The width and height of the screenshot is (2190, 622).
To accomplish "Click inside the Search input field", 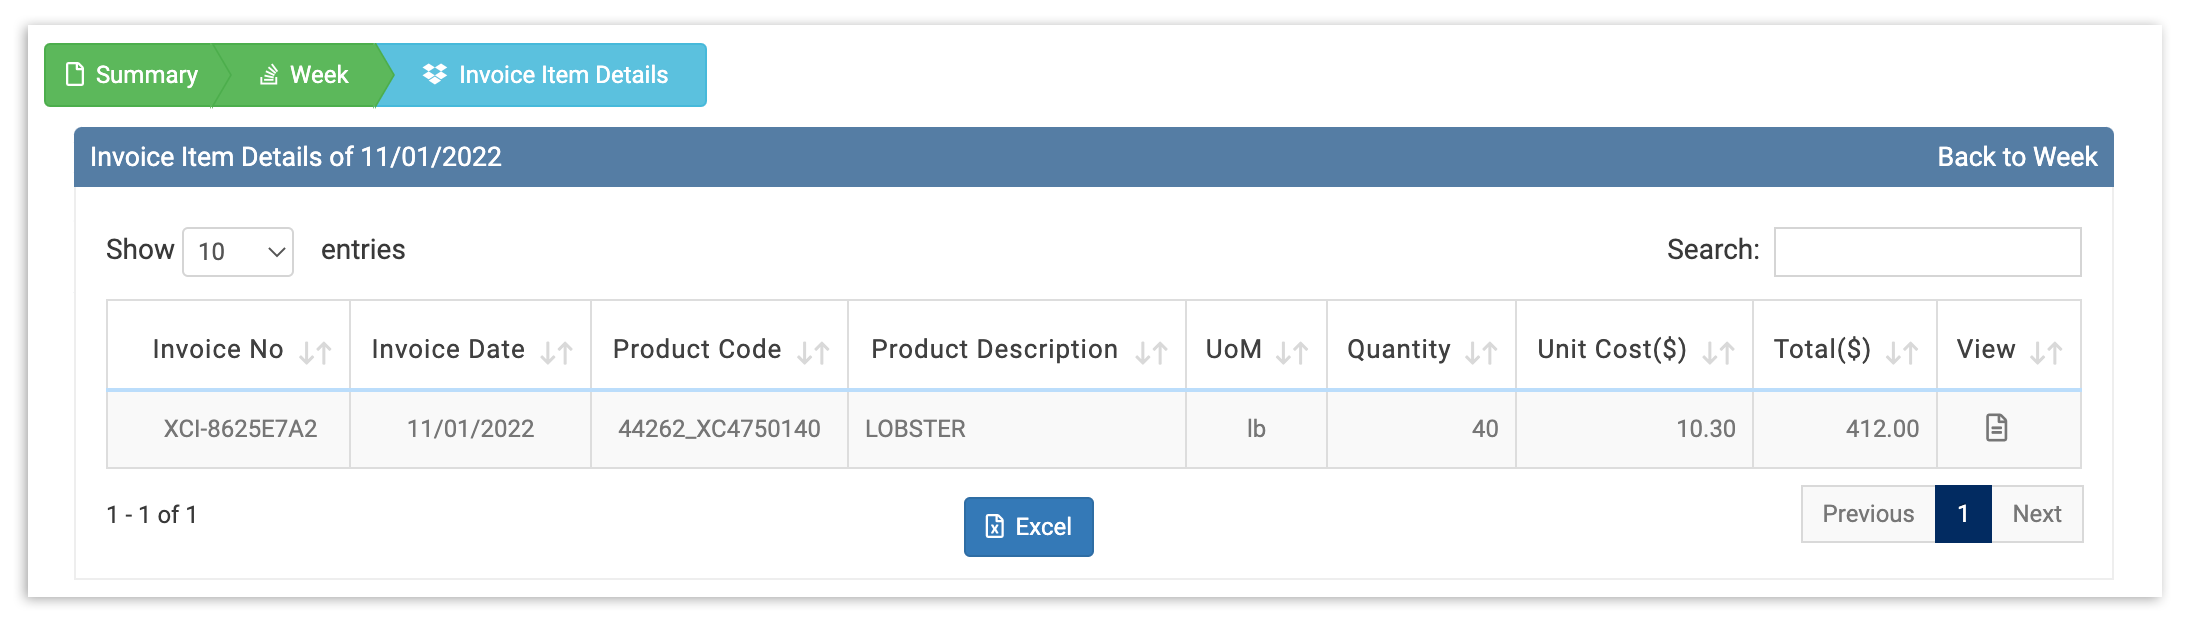I will [1927, 251].
